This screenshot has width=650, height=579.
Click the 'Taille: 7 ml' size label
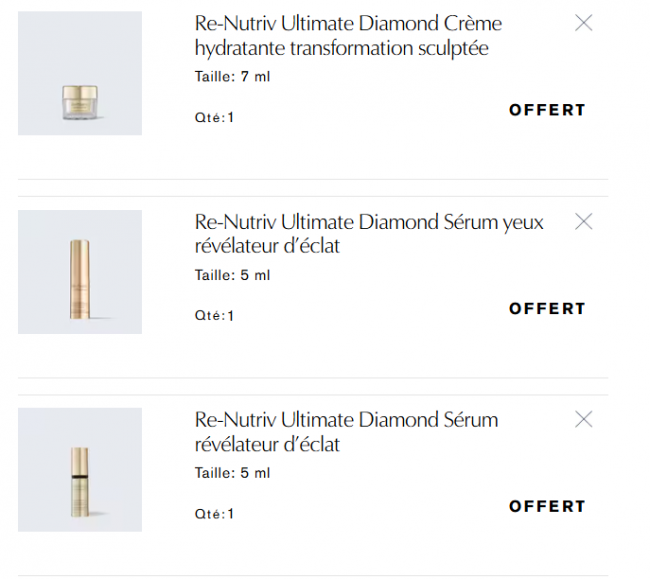pyautogui.click(x=232, y=77)
